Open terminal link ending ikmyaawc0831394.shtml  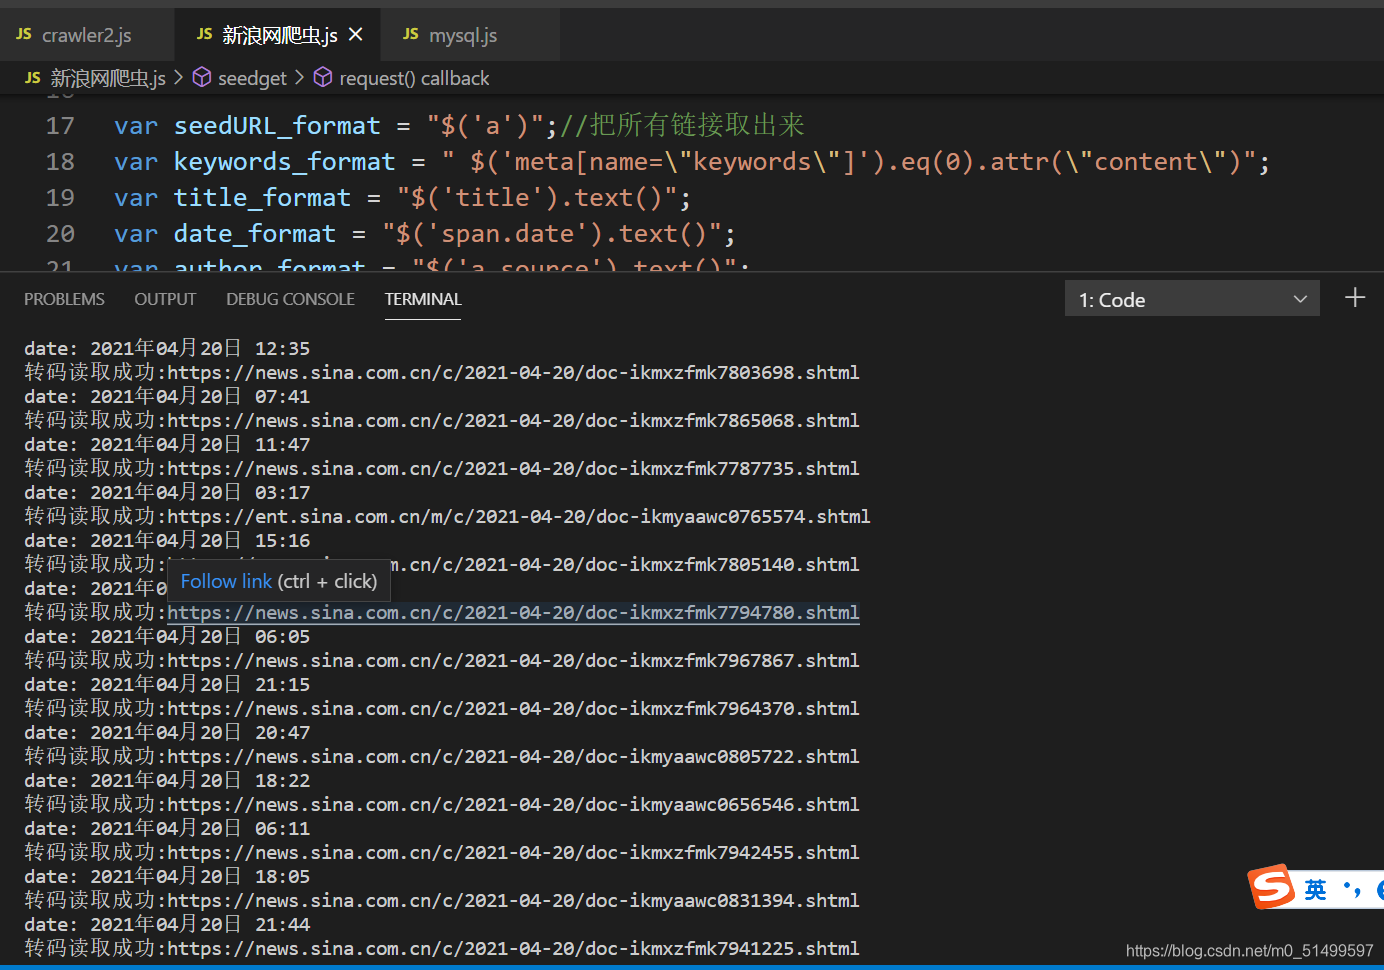pos(513,900)
